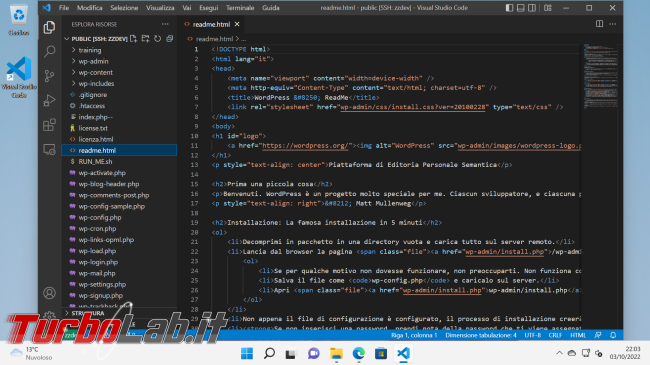
Task: Close the readme.html tab
Action: 237,24
